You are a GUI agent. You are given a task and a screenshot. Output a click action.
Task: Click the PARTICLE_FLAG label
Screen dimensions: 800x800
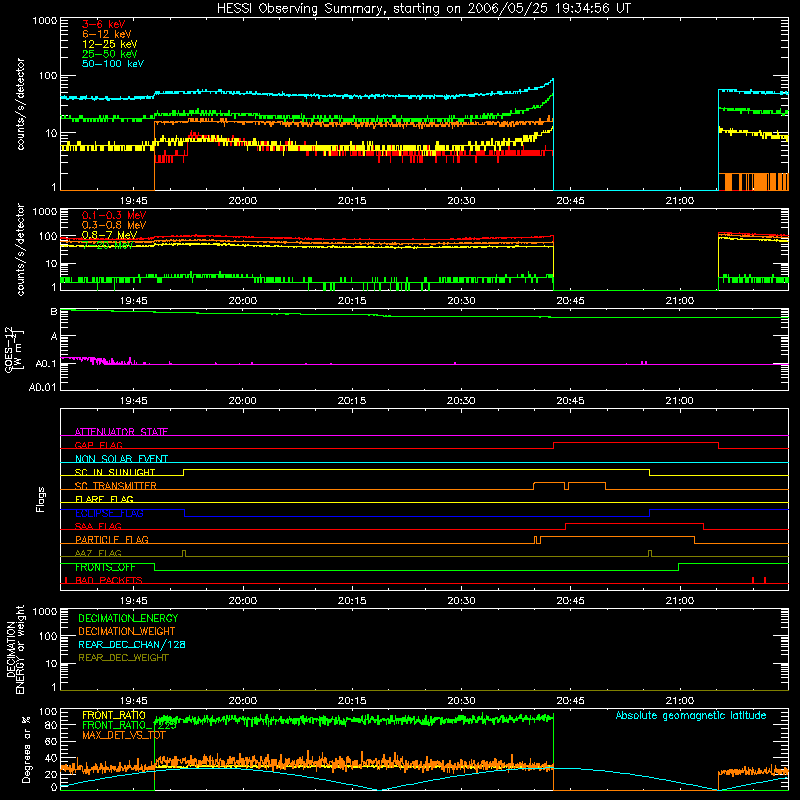(112, 539)
